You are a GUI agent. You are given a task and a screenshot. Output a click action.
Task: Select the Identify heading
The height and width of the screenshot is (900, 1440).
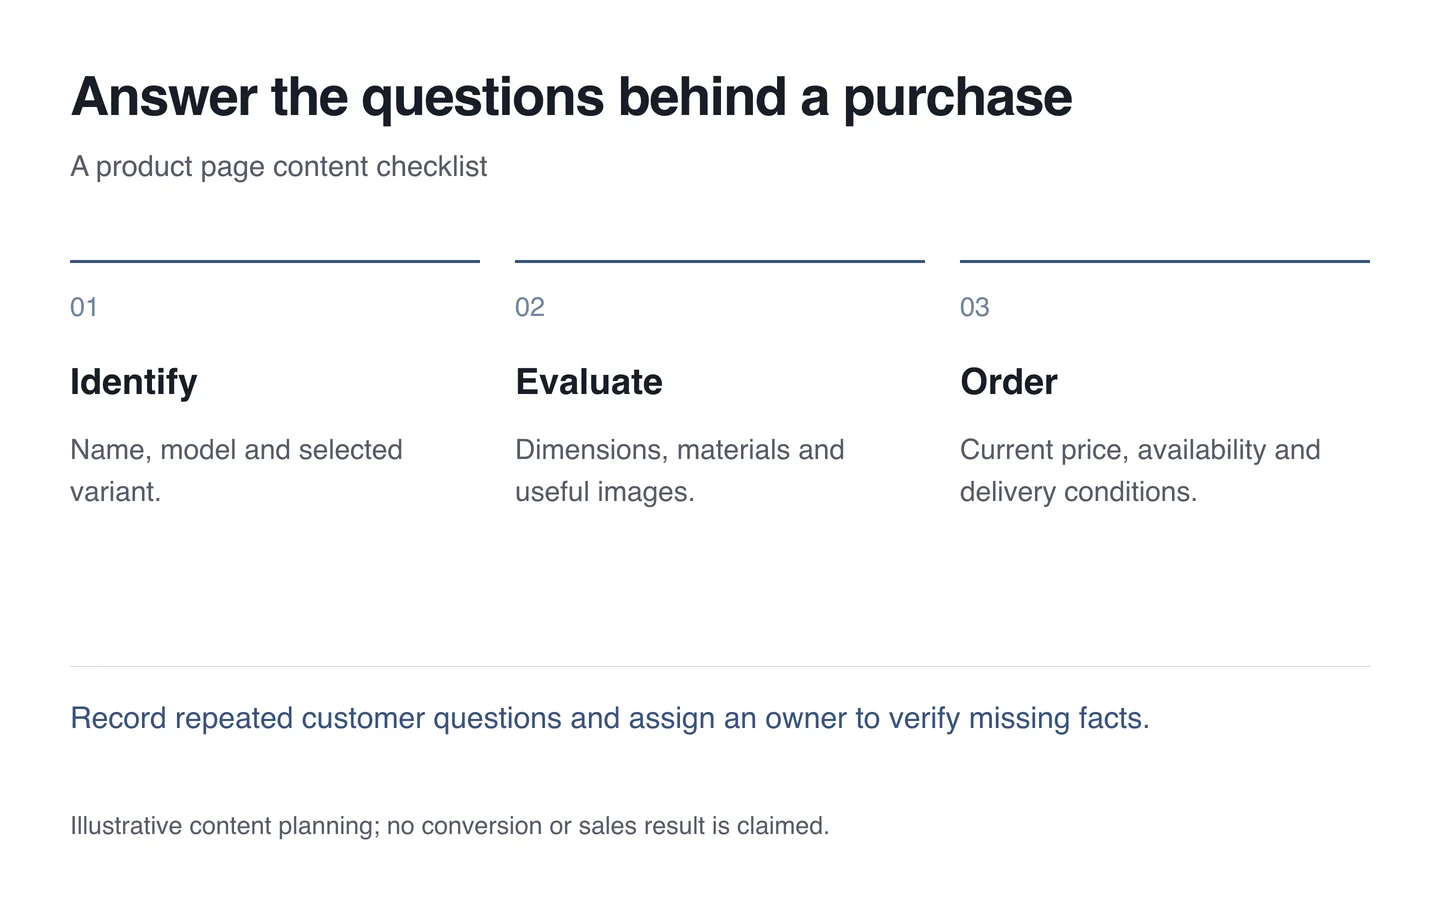[134, 382]
